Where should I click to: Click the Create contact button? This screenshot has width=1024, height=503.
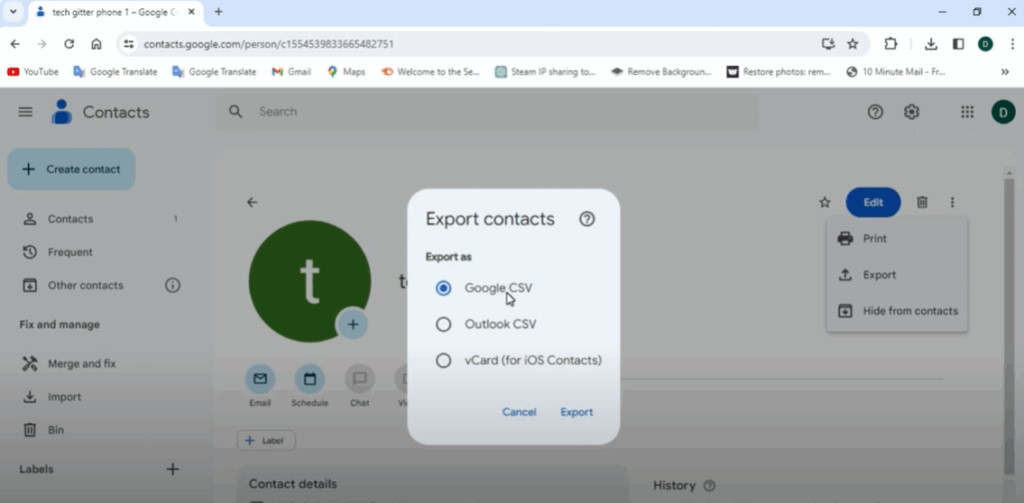pyautogui.click(x=71, y=169)
